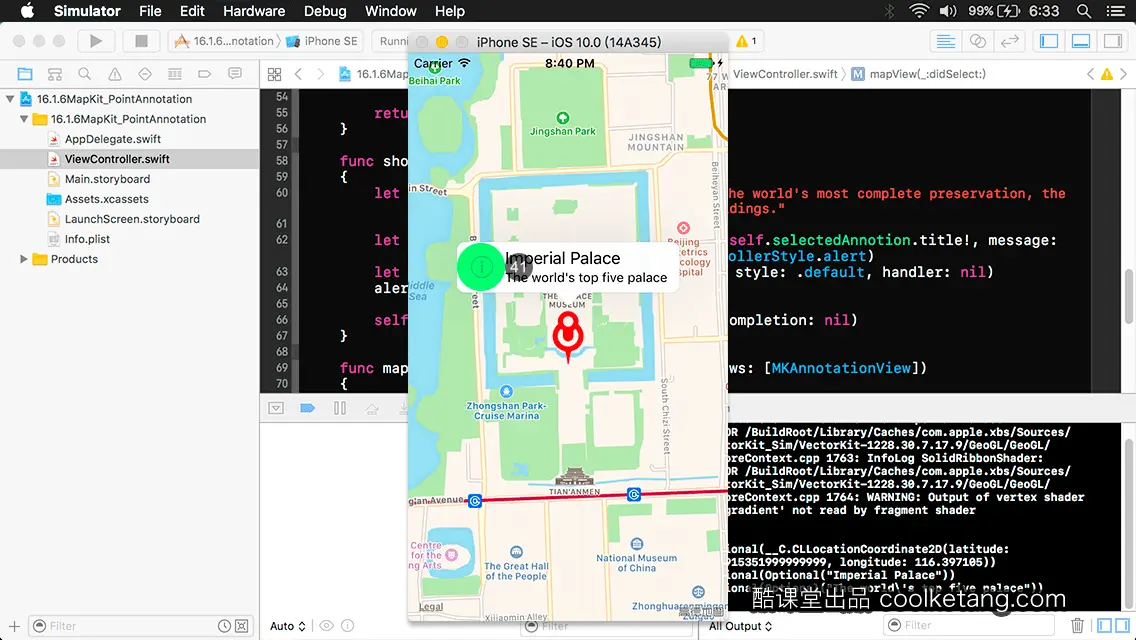Click the Run (play) button in Xcode toolbar
The height and width of the screenshot is (640, 1136).
coord(96,41)
